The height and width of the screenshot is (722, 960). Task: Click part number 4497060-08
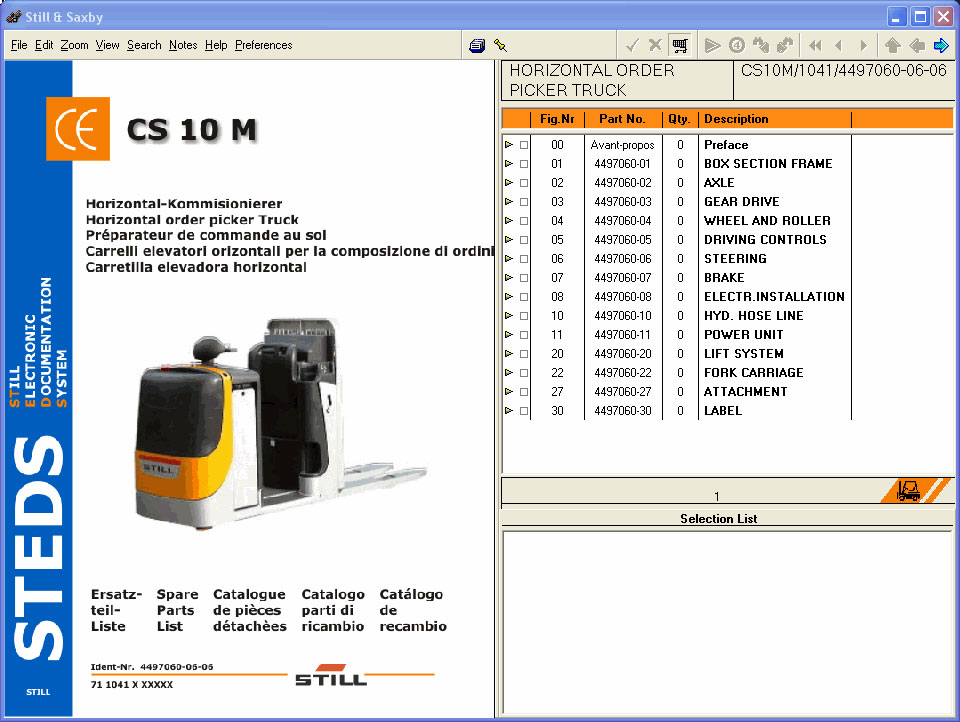click(623, 297)
